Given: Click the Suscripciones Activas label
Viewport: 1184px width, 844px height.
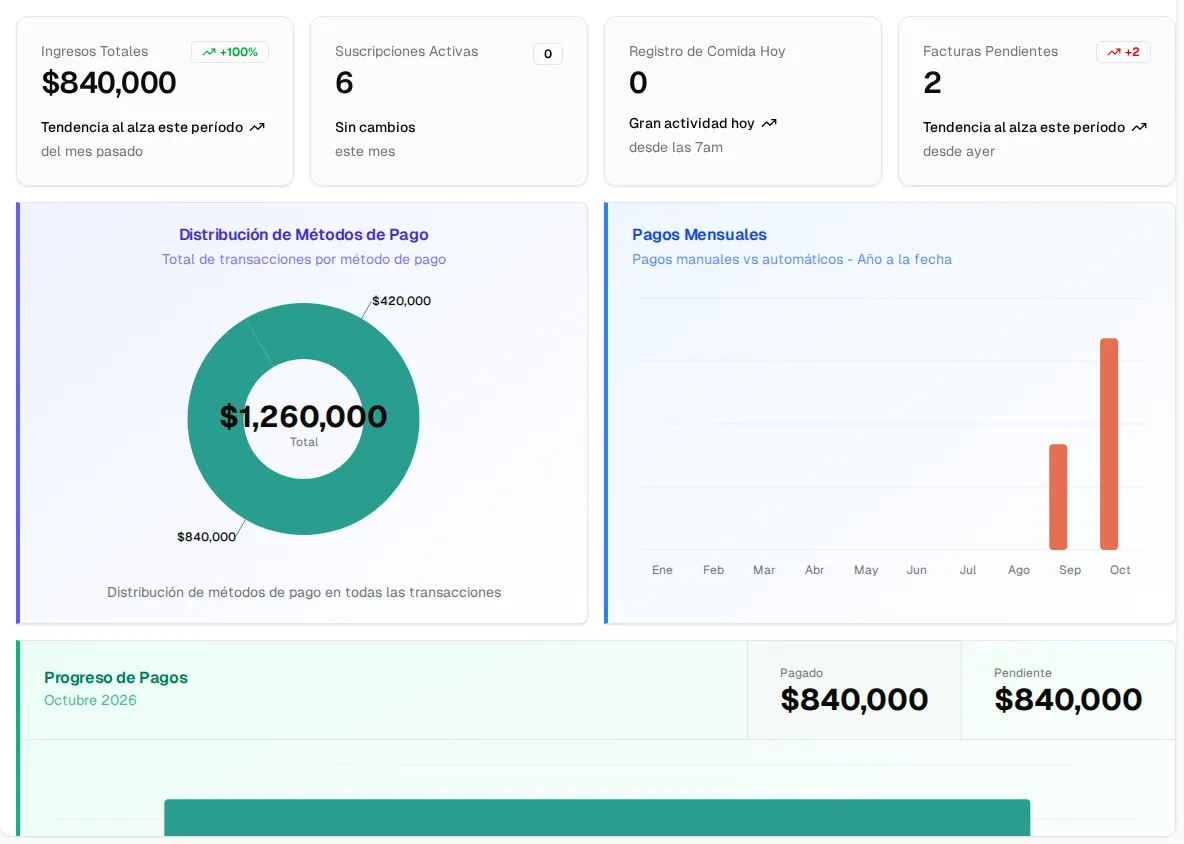Looking at the screenshot, I should coord(406,51).
